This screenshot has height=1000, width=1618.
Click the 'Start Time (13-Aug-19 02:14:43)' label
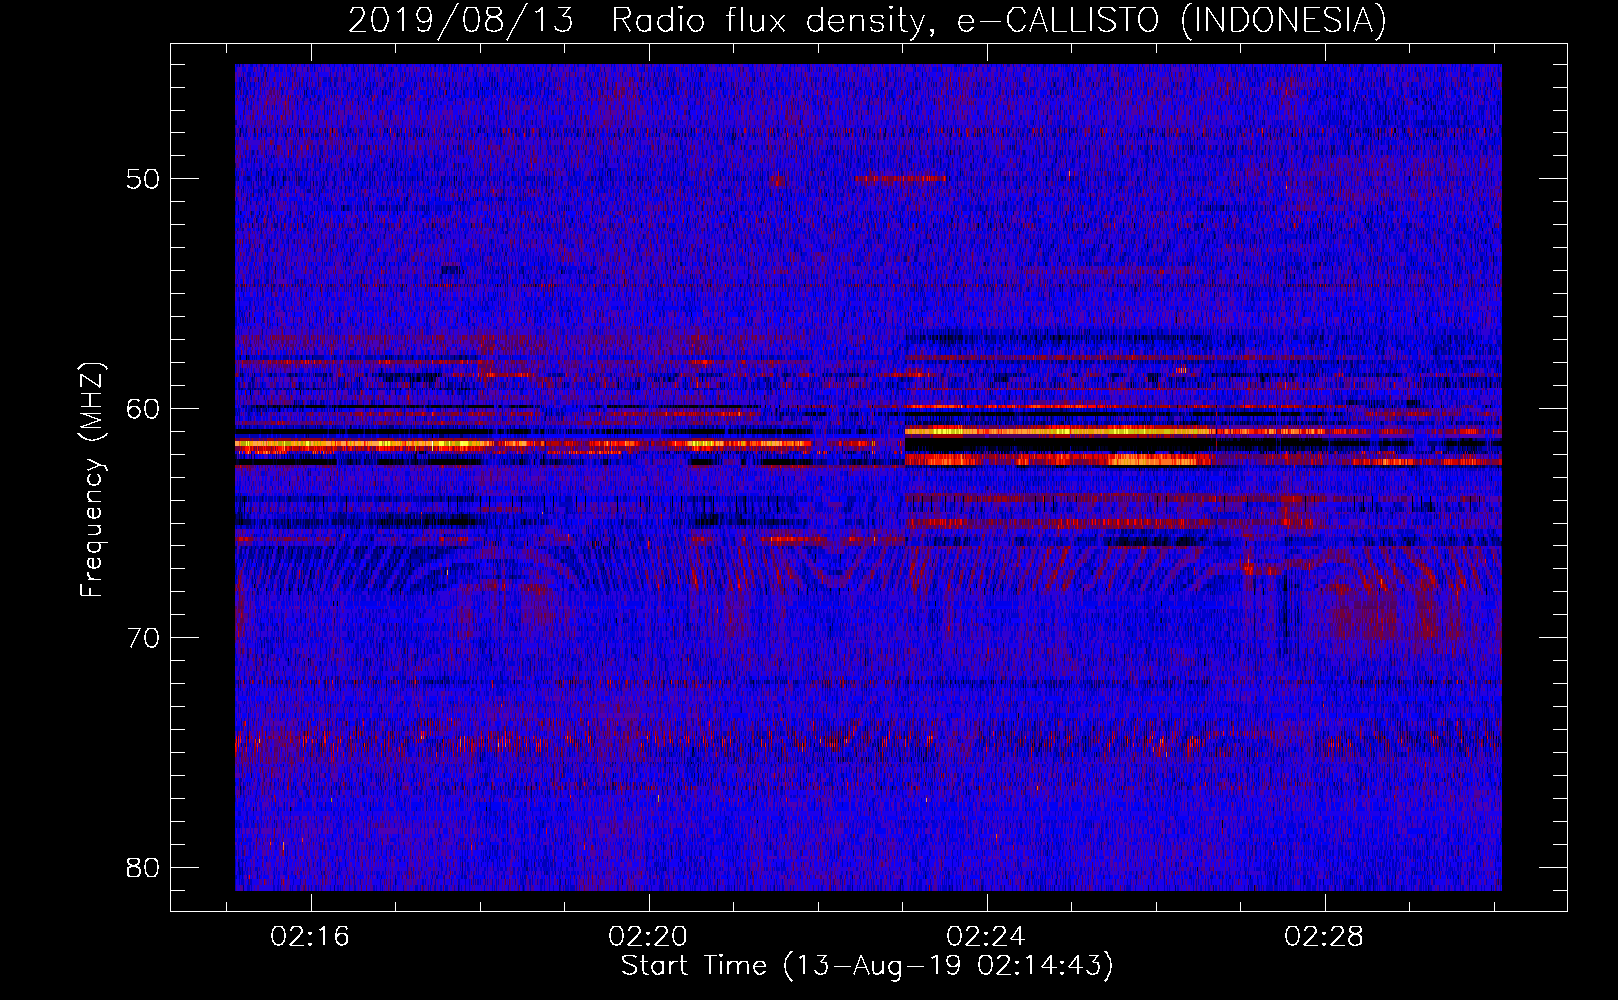[867, 966]
